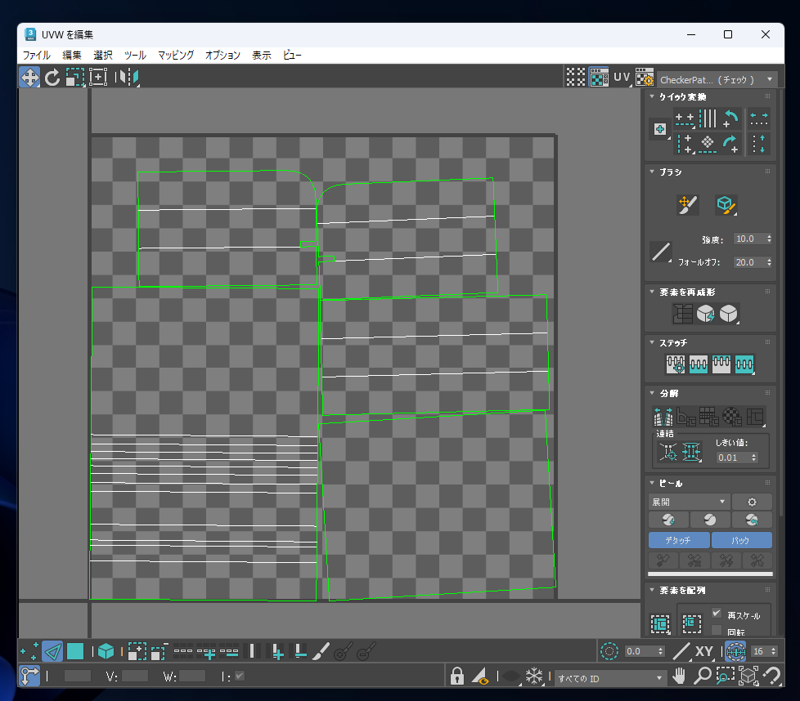
Task: Open the 編集 menu
Action: (72, 55)
